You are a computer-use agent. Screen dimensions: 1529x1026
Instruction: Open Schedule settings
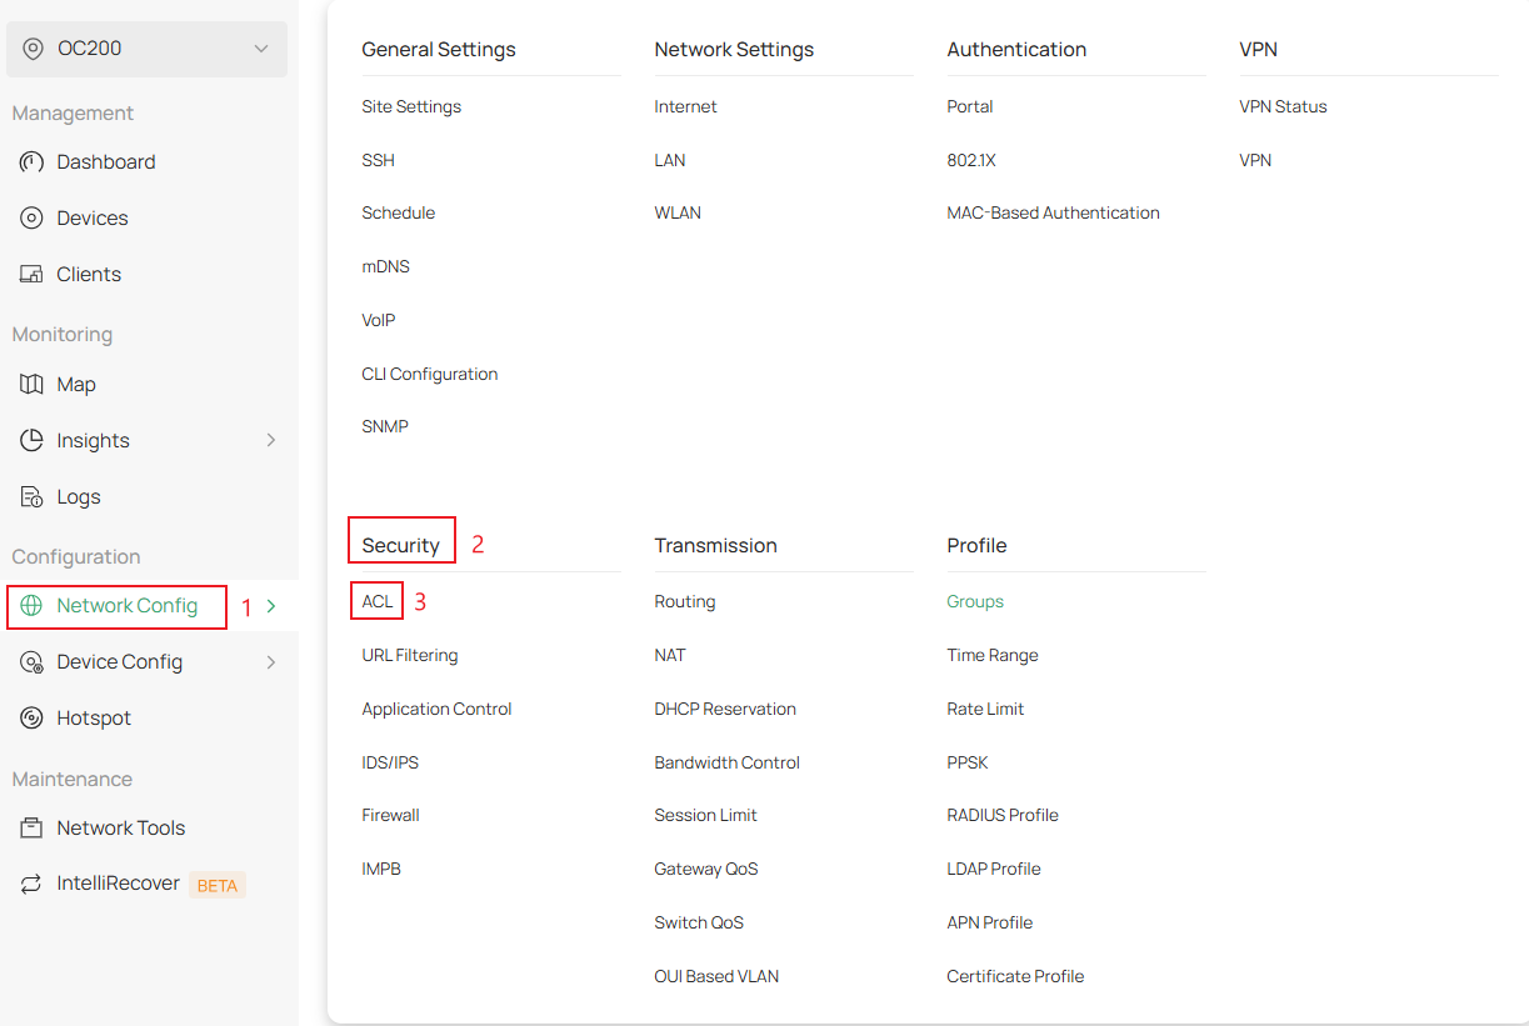[x=398, y=213]
